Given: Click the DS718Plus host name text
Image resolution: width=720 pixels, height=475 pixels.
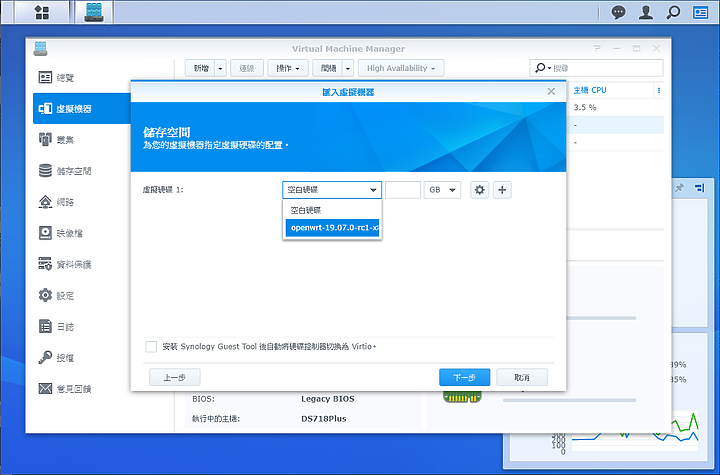Looking at the screenshot, I should [x=324, y=418].
